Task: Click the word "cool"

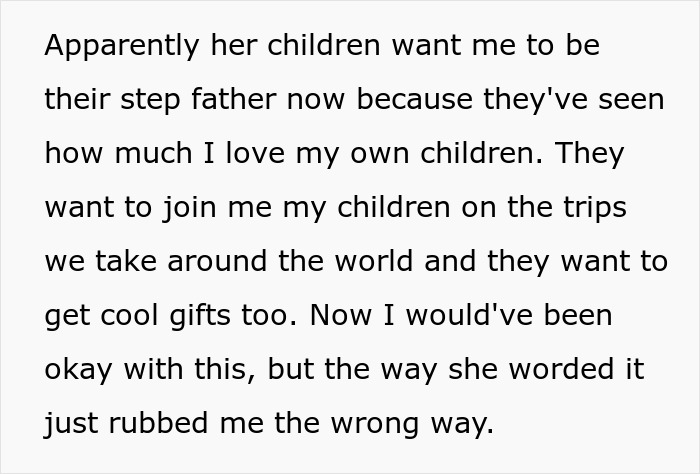Action: point(127,317)
